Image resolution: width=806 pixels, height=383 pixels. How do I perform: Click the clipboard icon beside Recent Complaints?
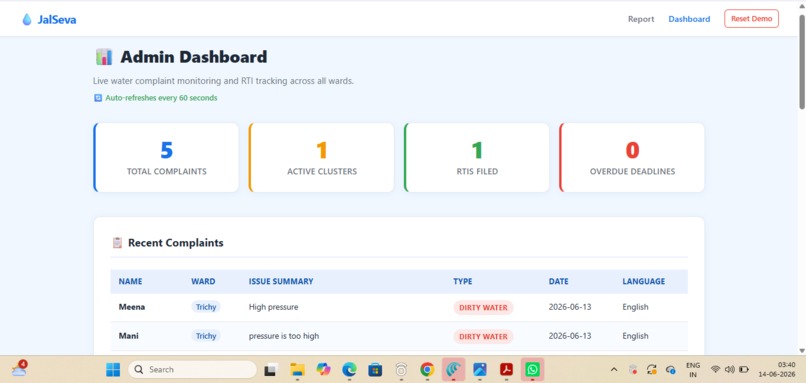pyautogui.click(x=117, y=243)
